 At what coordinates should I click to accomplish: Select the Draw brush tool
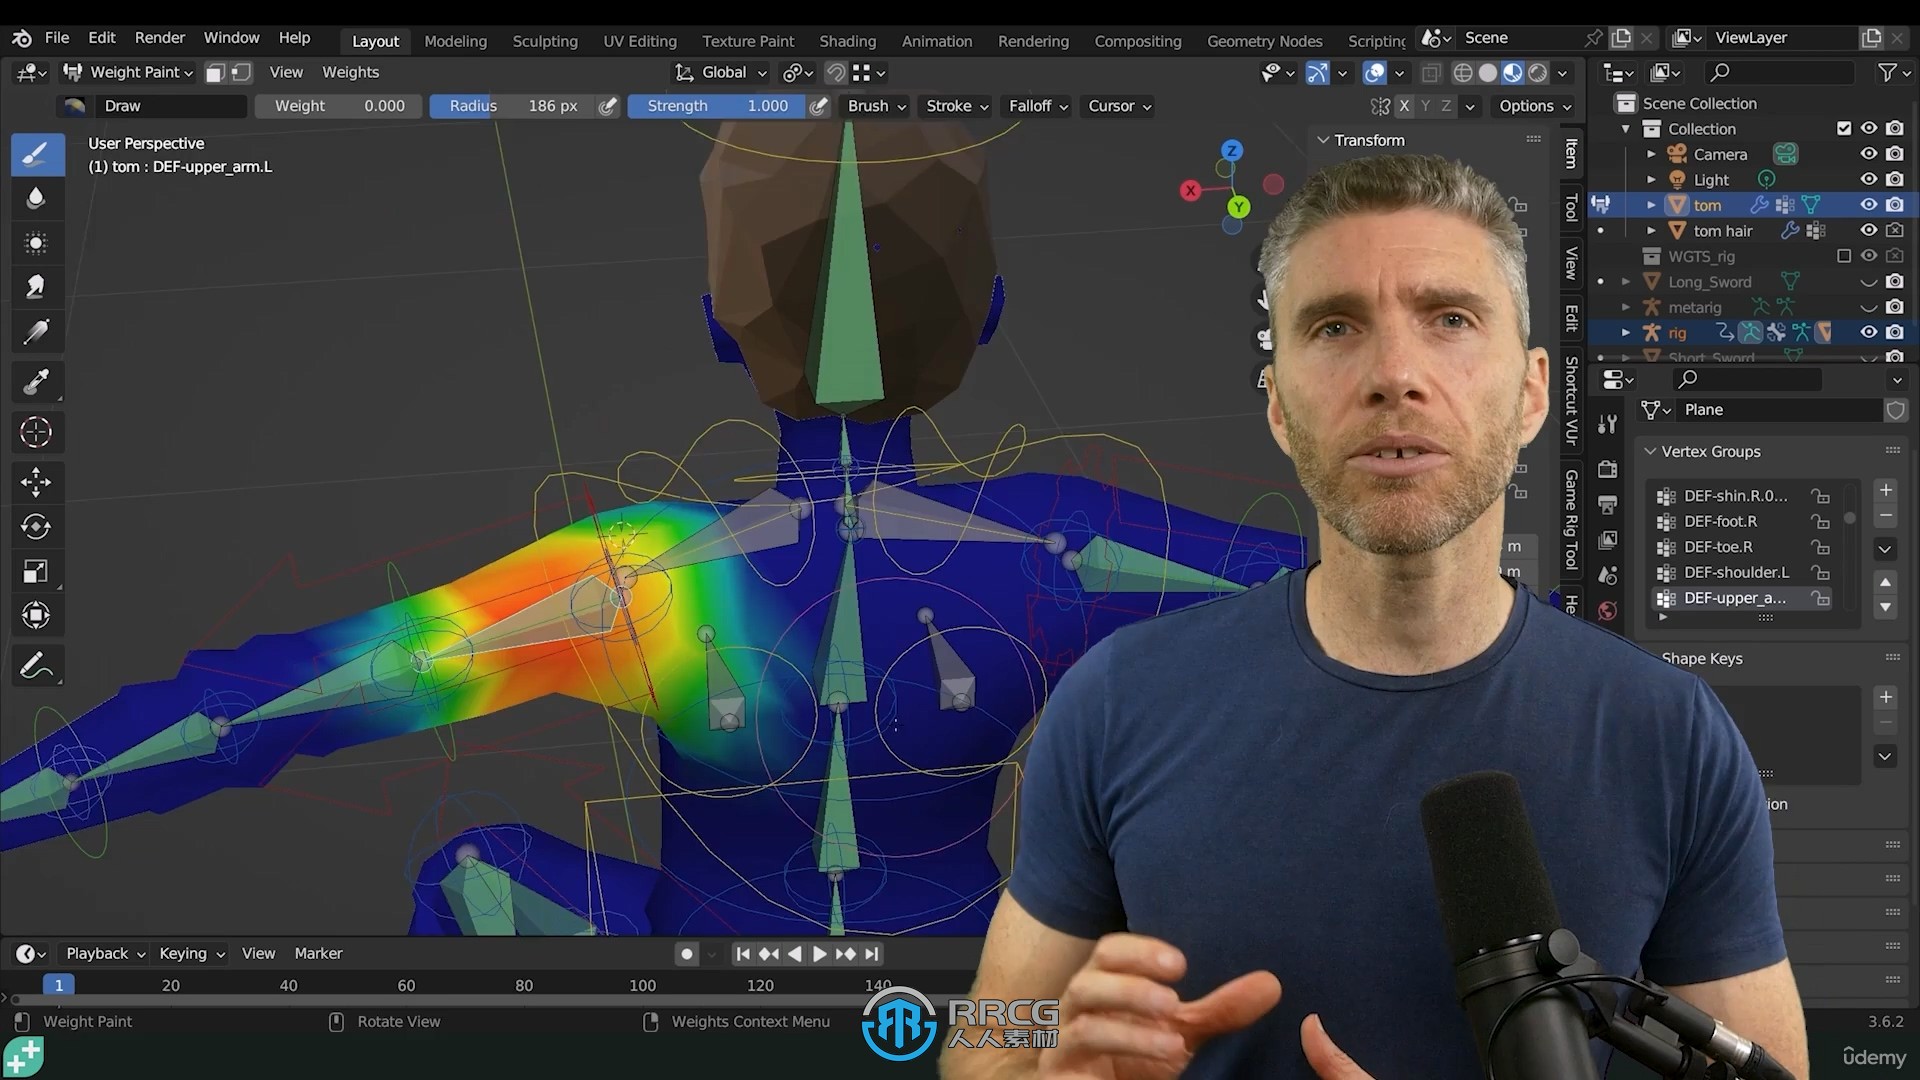tap(37, 155)
